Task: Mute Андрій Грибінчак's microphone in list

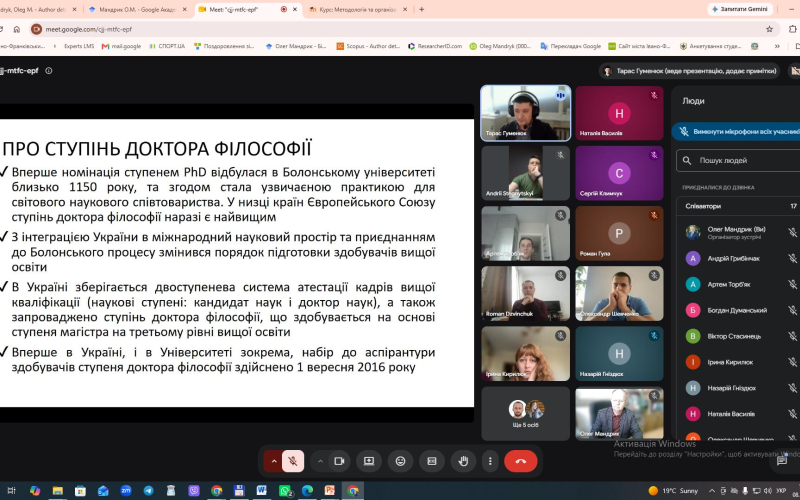Action: pos(792,259)
